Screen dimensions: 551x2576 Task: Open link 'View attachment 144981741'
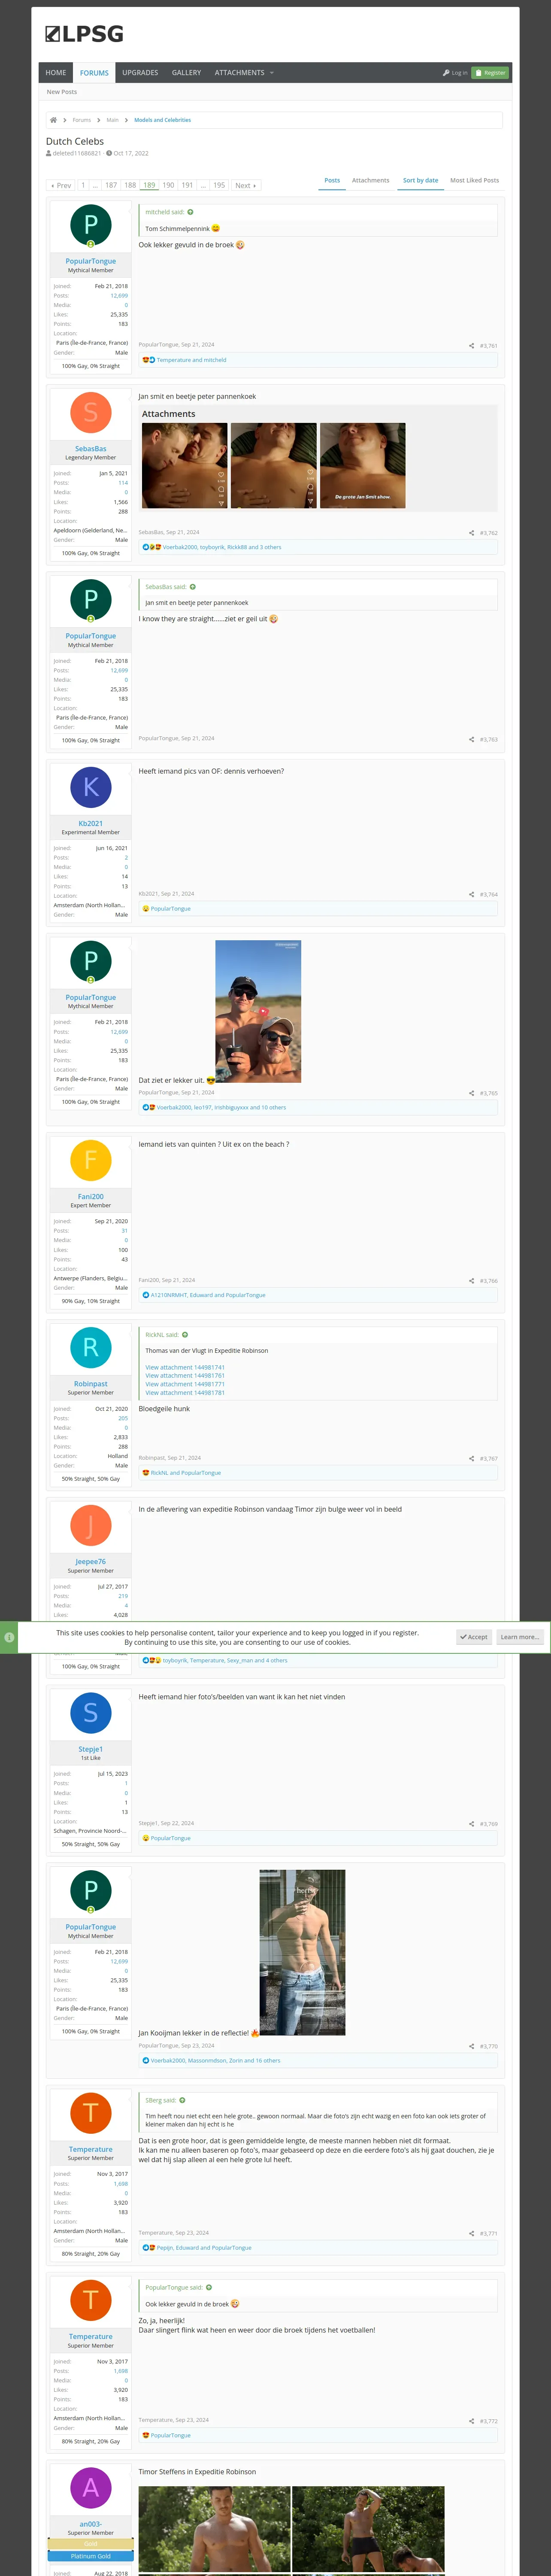pyautogui.click(x=185, y=1368)
